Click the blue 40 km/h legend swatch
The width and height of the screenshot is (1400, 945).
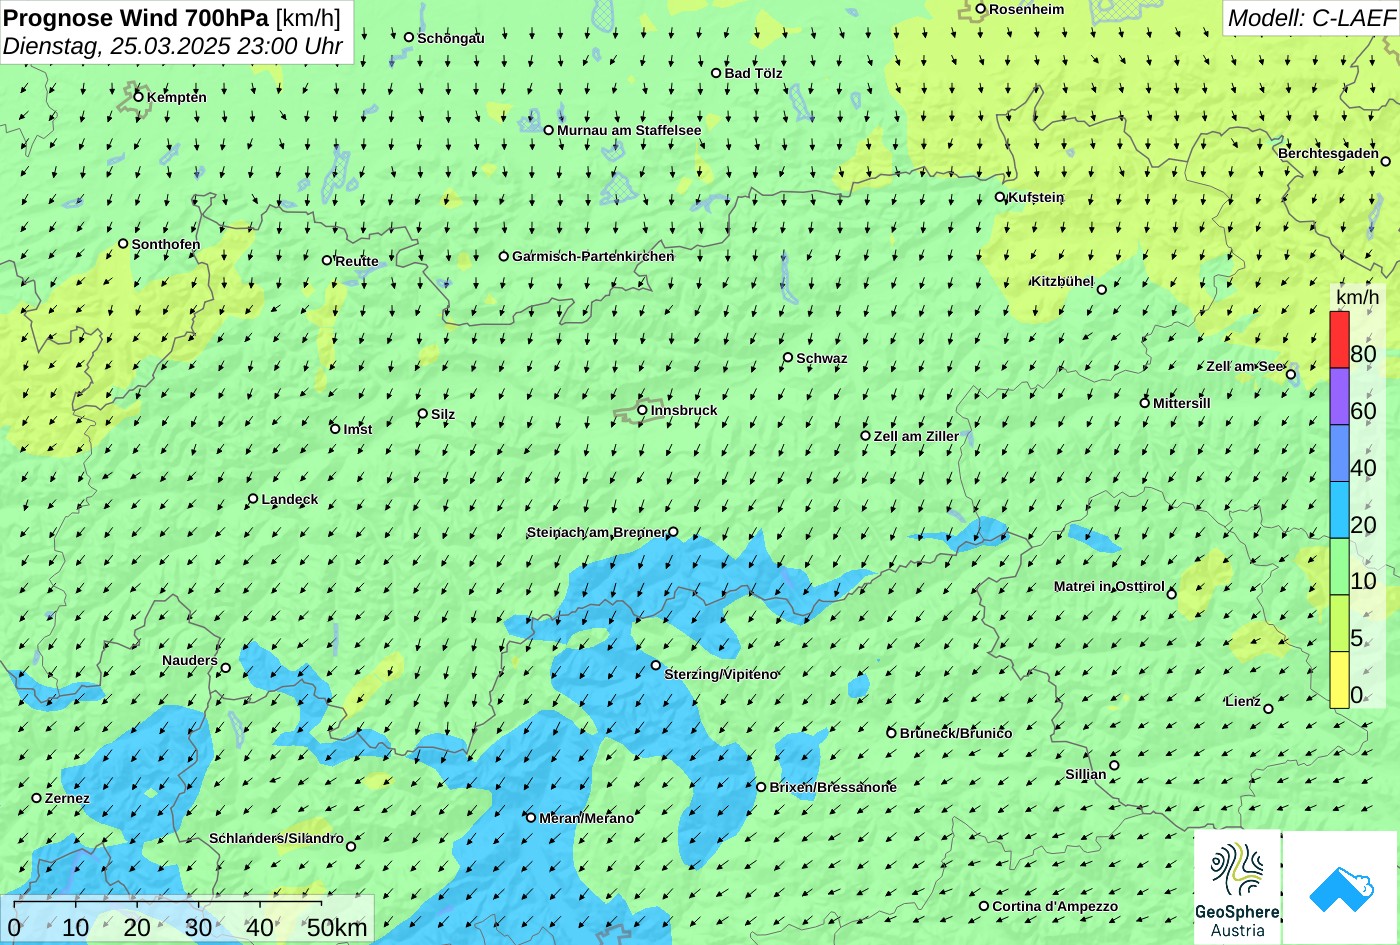point(1339,454)
